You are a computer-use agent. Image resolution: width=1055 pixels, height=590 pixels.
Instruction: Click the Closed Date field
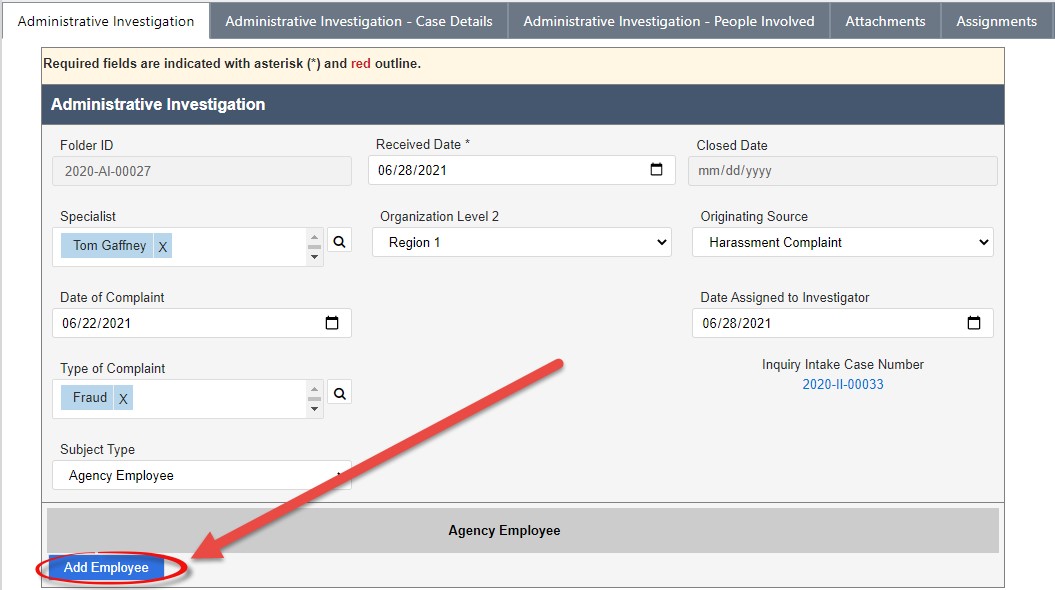tap(842, 171)
